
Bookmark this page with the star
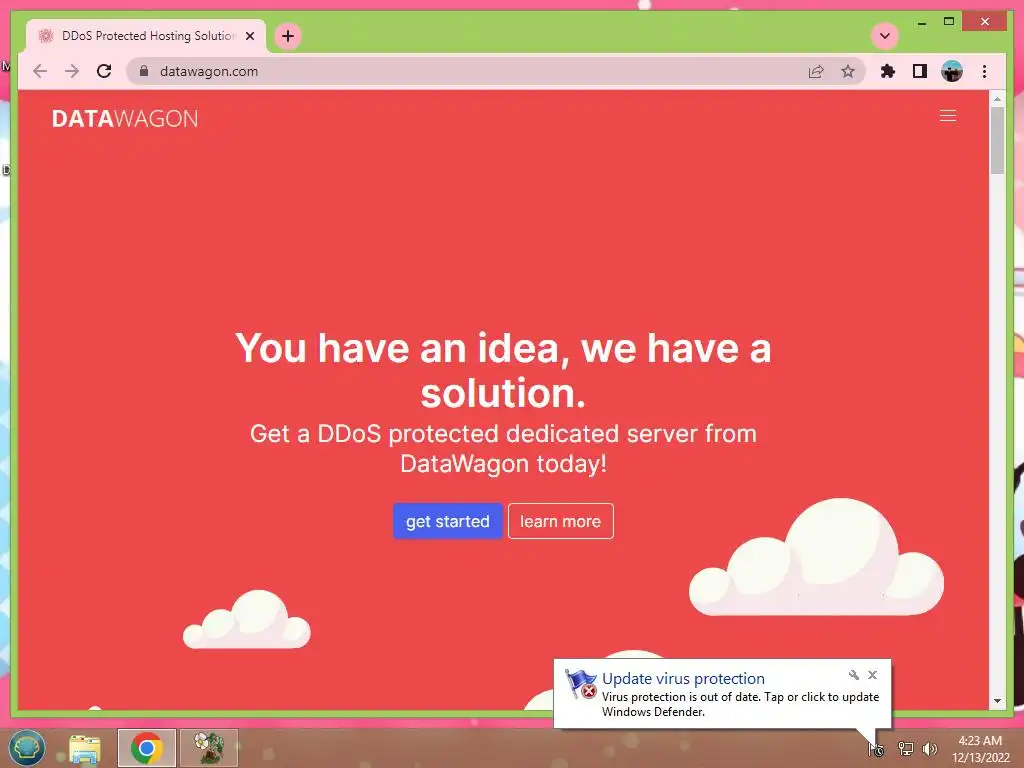[848, 71]
